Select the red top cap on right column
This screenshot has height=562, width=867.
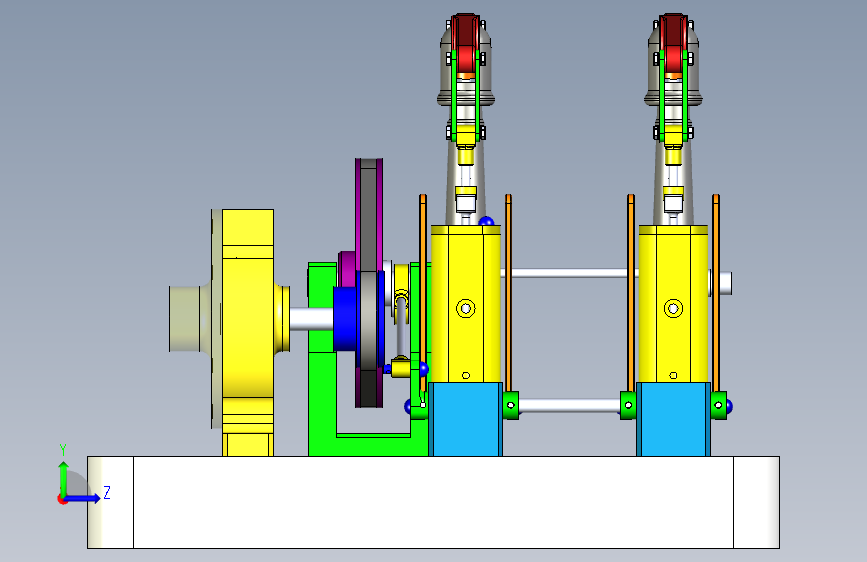pyautogui.click(x=673, y=43)
